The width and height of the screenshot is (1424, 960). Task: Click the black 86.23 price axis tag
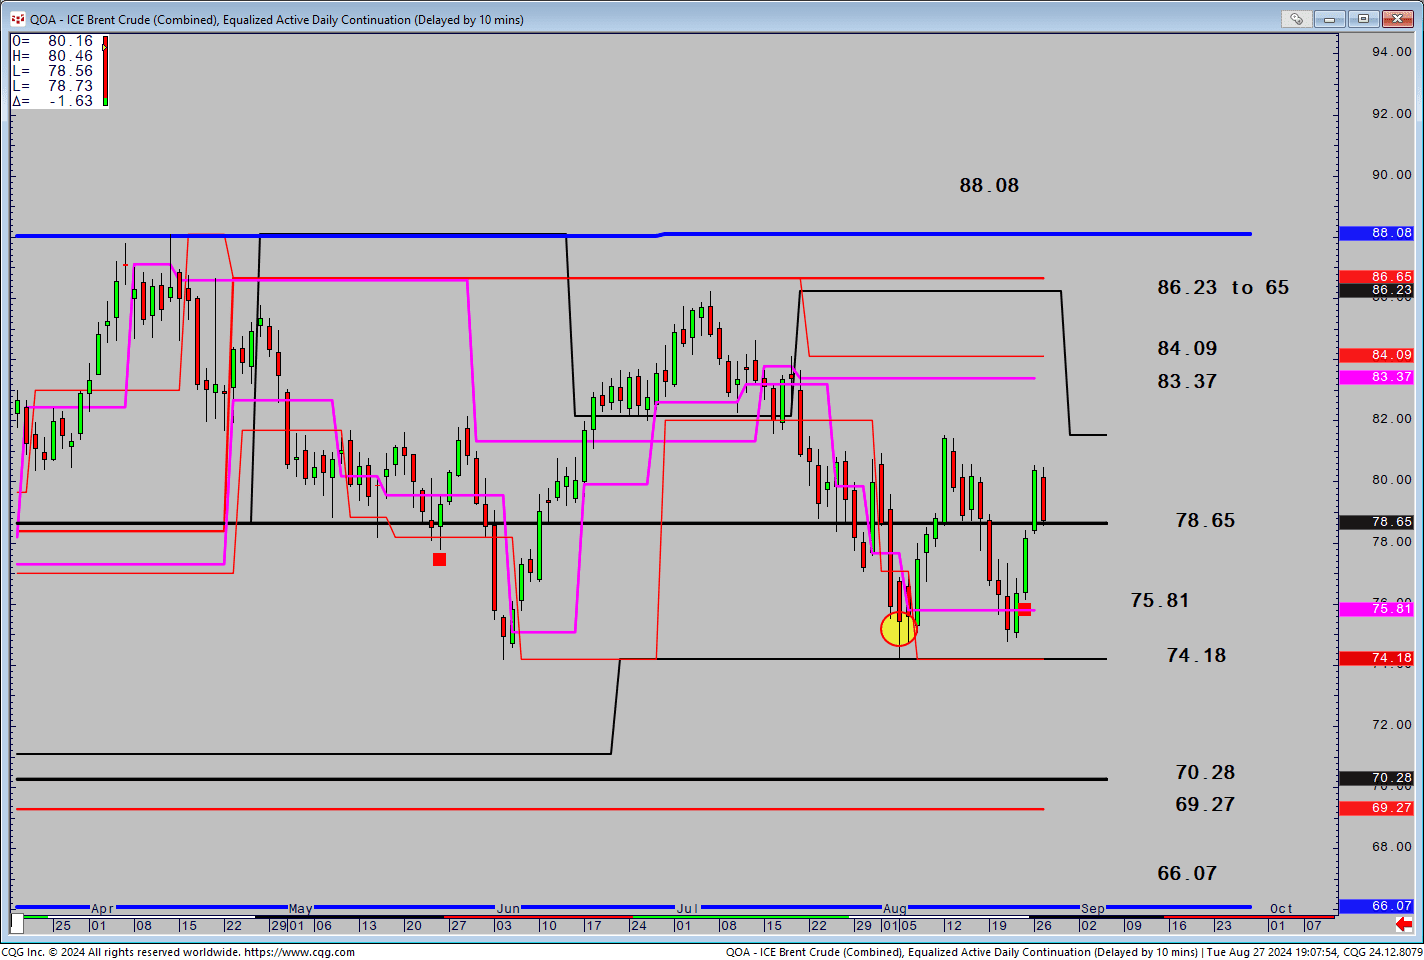point(1377,290)
